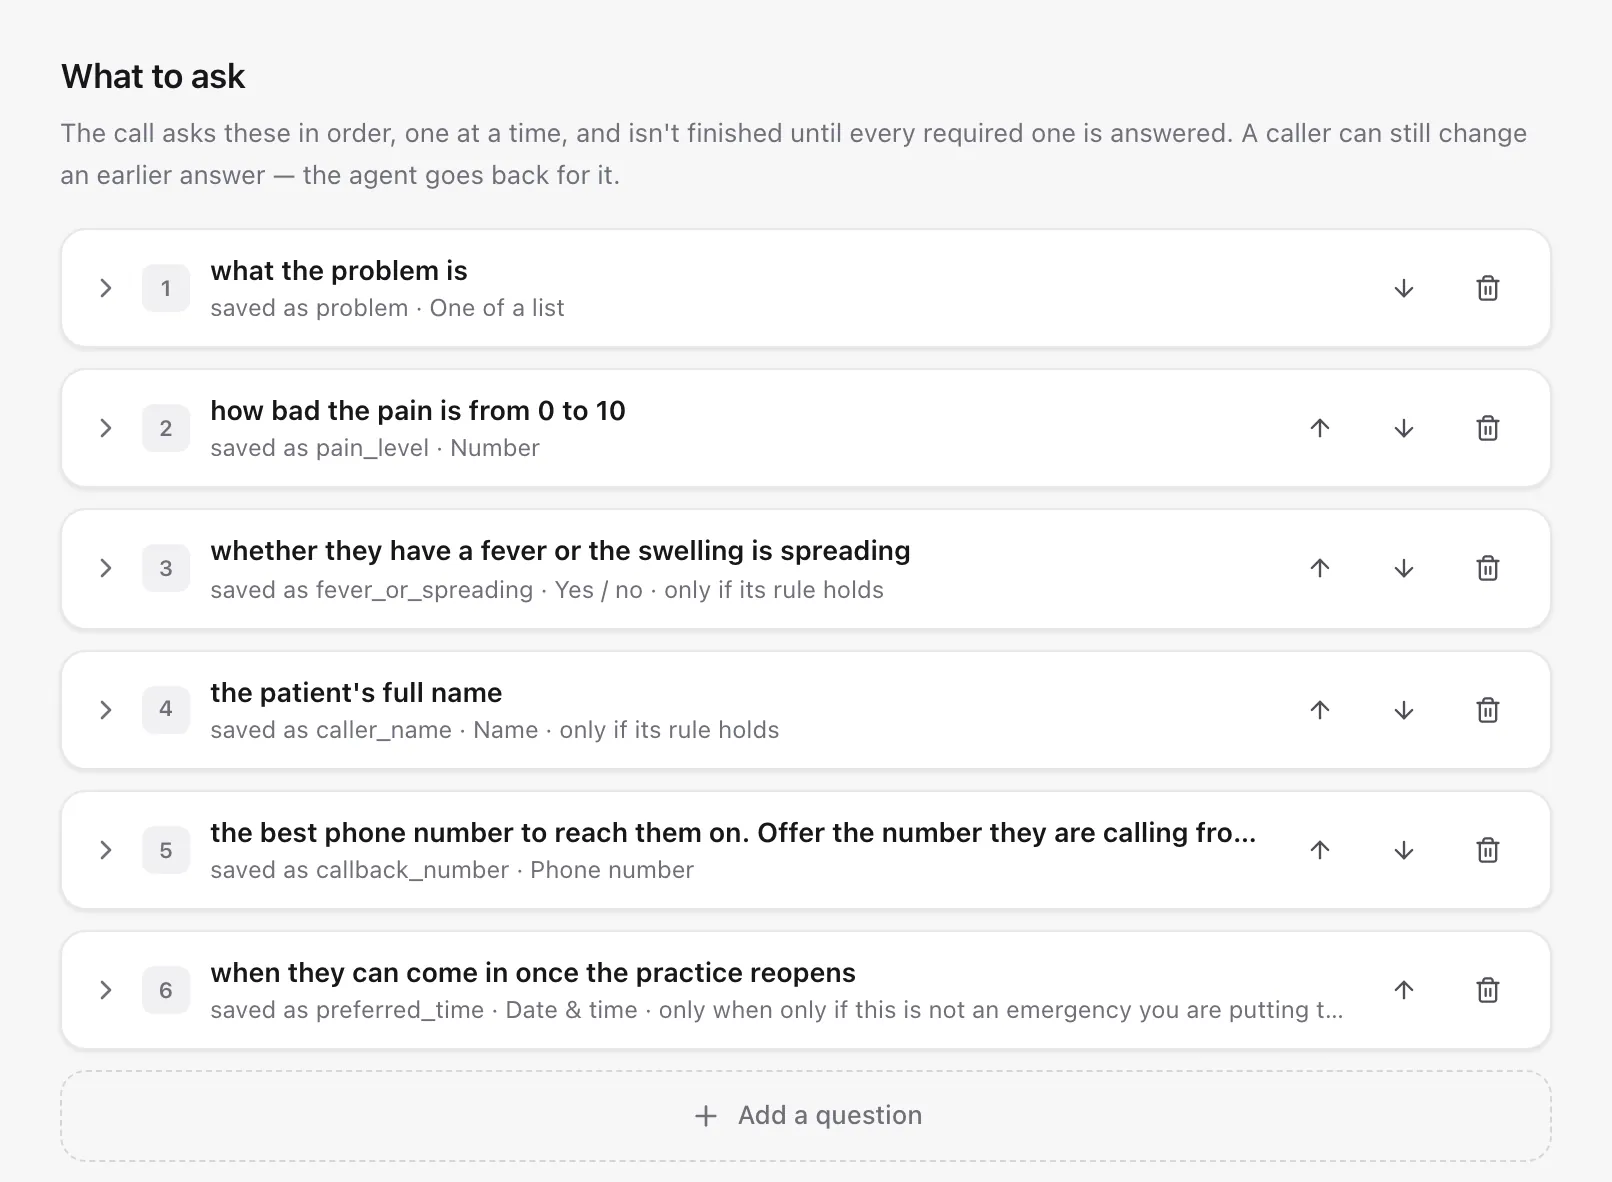
Task: Move the best phone number question up
Action: click(x=1320, y=850)
